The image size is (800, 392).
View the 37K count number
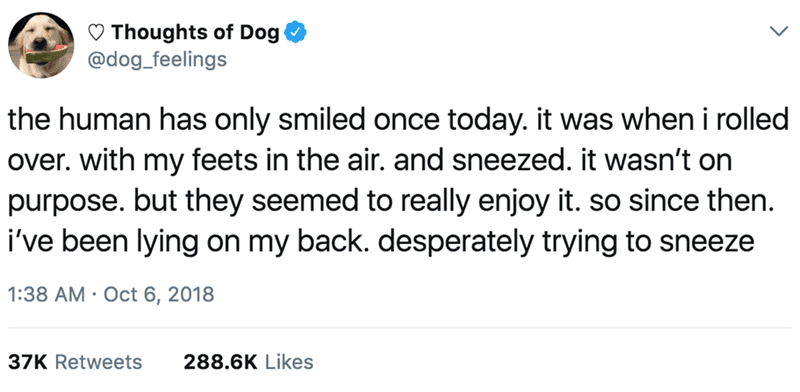click(28, 362)
